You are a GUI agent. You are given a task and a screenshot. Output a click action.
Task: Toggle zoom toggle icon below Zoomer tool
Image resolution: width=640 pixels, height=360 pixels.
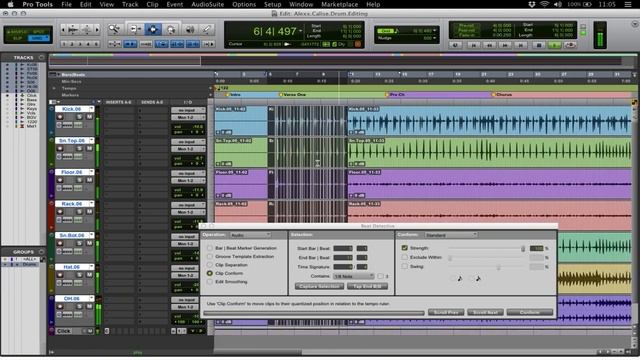[x=115, y=44]
